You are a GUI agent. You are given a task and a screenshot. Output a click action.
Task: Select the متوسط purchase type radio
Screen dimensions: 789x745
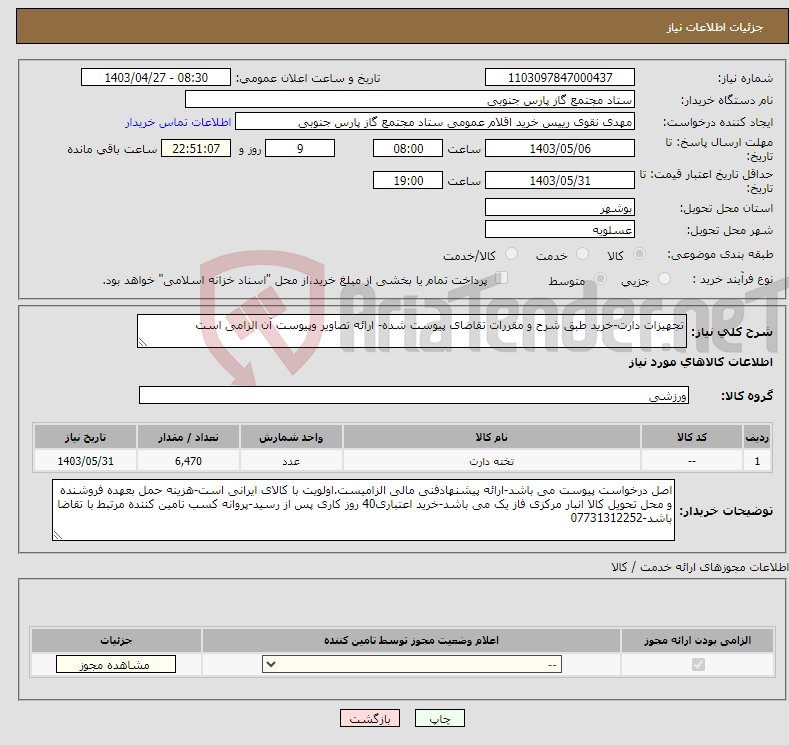pyautogui.click(x=600, y=279)
